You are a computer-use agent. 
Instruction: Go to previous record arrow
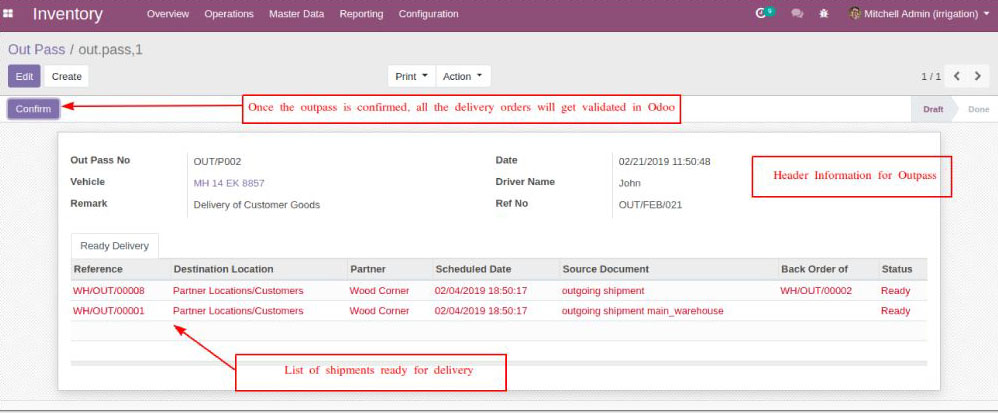(x=957, y=76)
